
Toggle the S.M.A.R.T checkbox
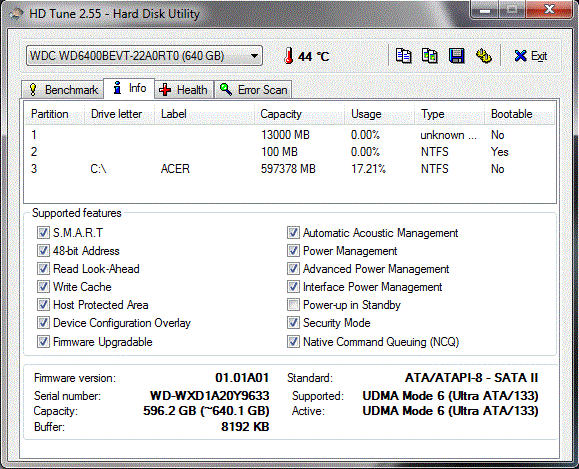[x=43, y=233]
